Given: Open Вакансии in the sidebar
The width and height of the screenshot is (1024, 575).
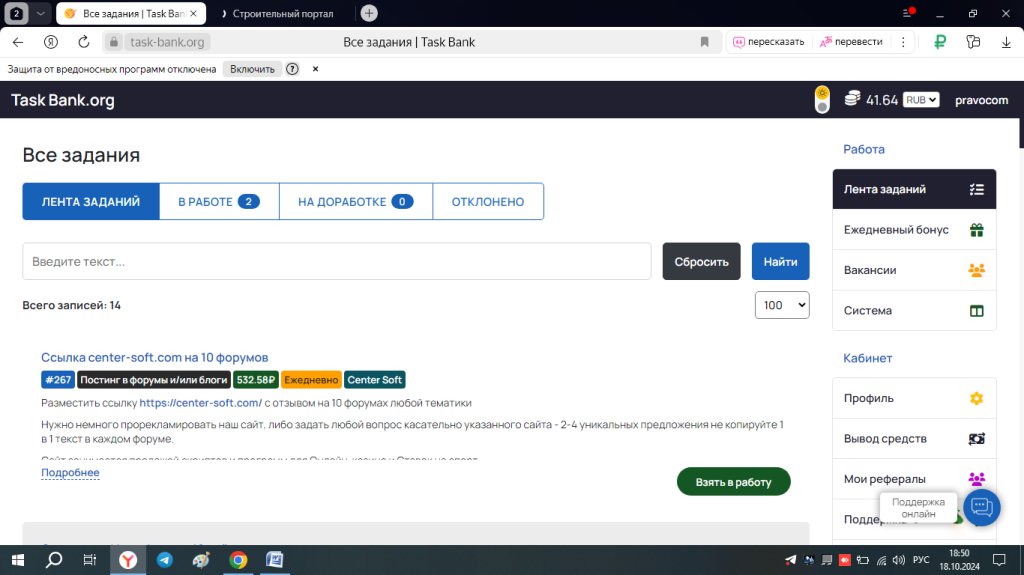Looking at the screenshot, I should coord(914,270).
